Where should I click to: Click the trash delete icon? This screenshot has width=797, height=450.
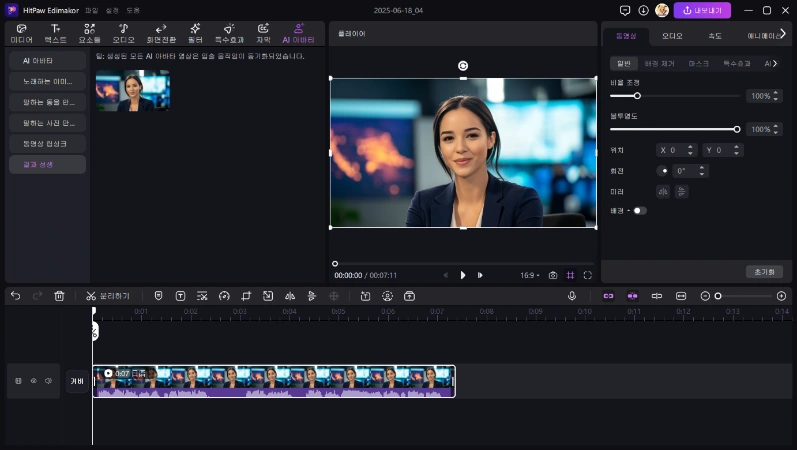59,296
